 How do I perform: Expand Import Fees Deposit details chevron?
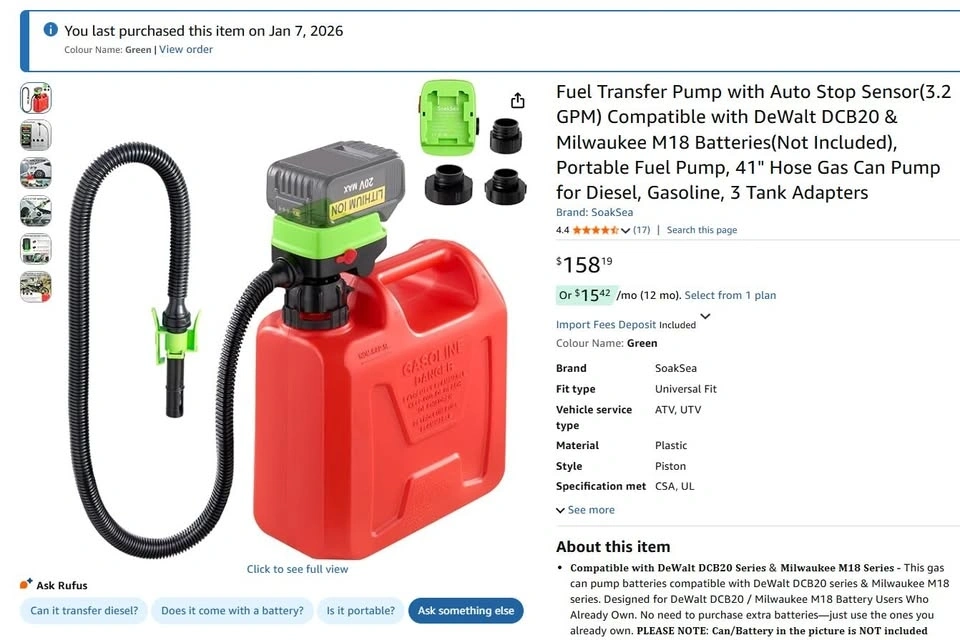[705, 317]
